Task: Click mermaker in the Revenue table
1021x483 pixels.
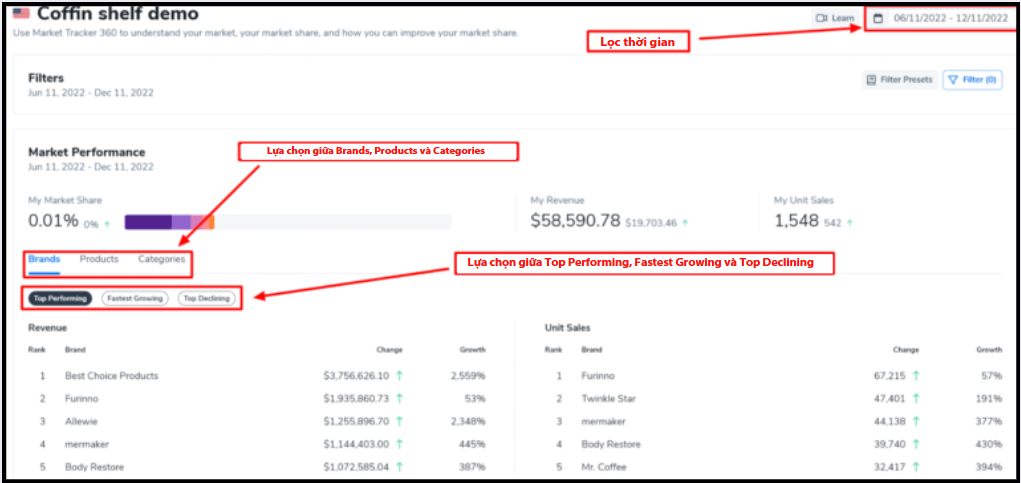Action: (87, 444)
